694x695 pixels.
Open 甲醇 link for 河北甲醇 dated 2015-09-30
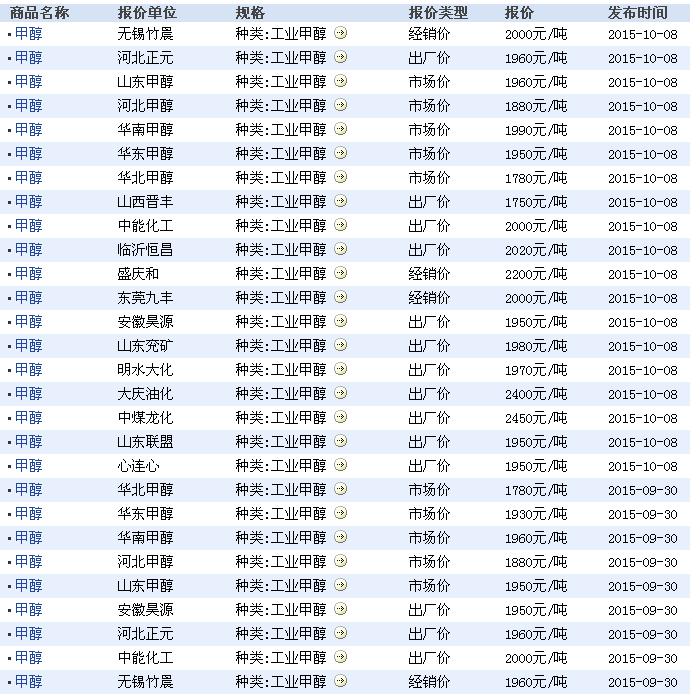[29, 562]
